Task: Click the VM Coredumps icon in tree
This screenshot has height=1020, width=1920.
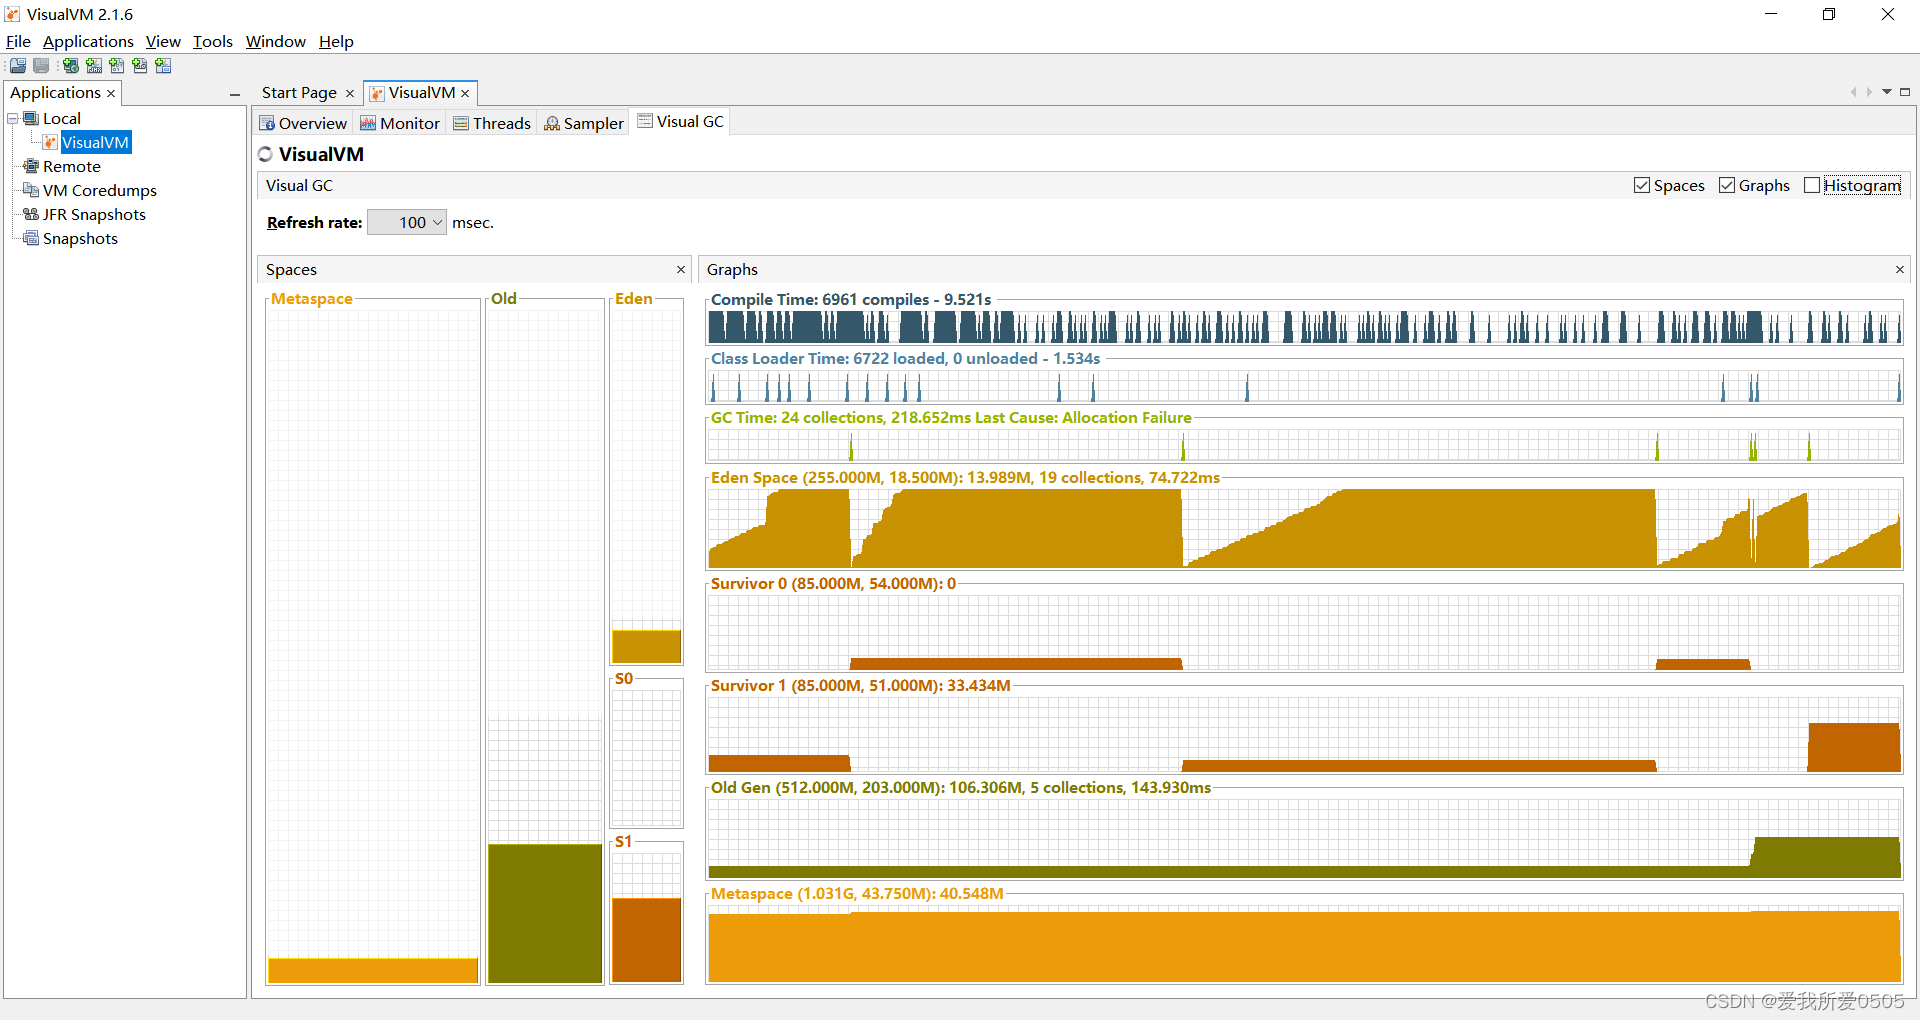Action: (x=31, y=191)
